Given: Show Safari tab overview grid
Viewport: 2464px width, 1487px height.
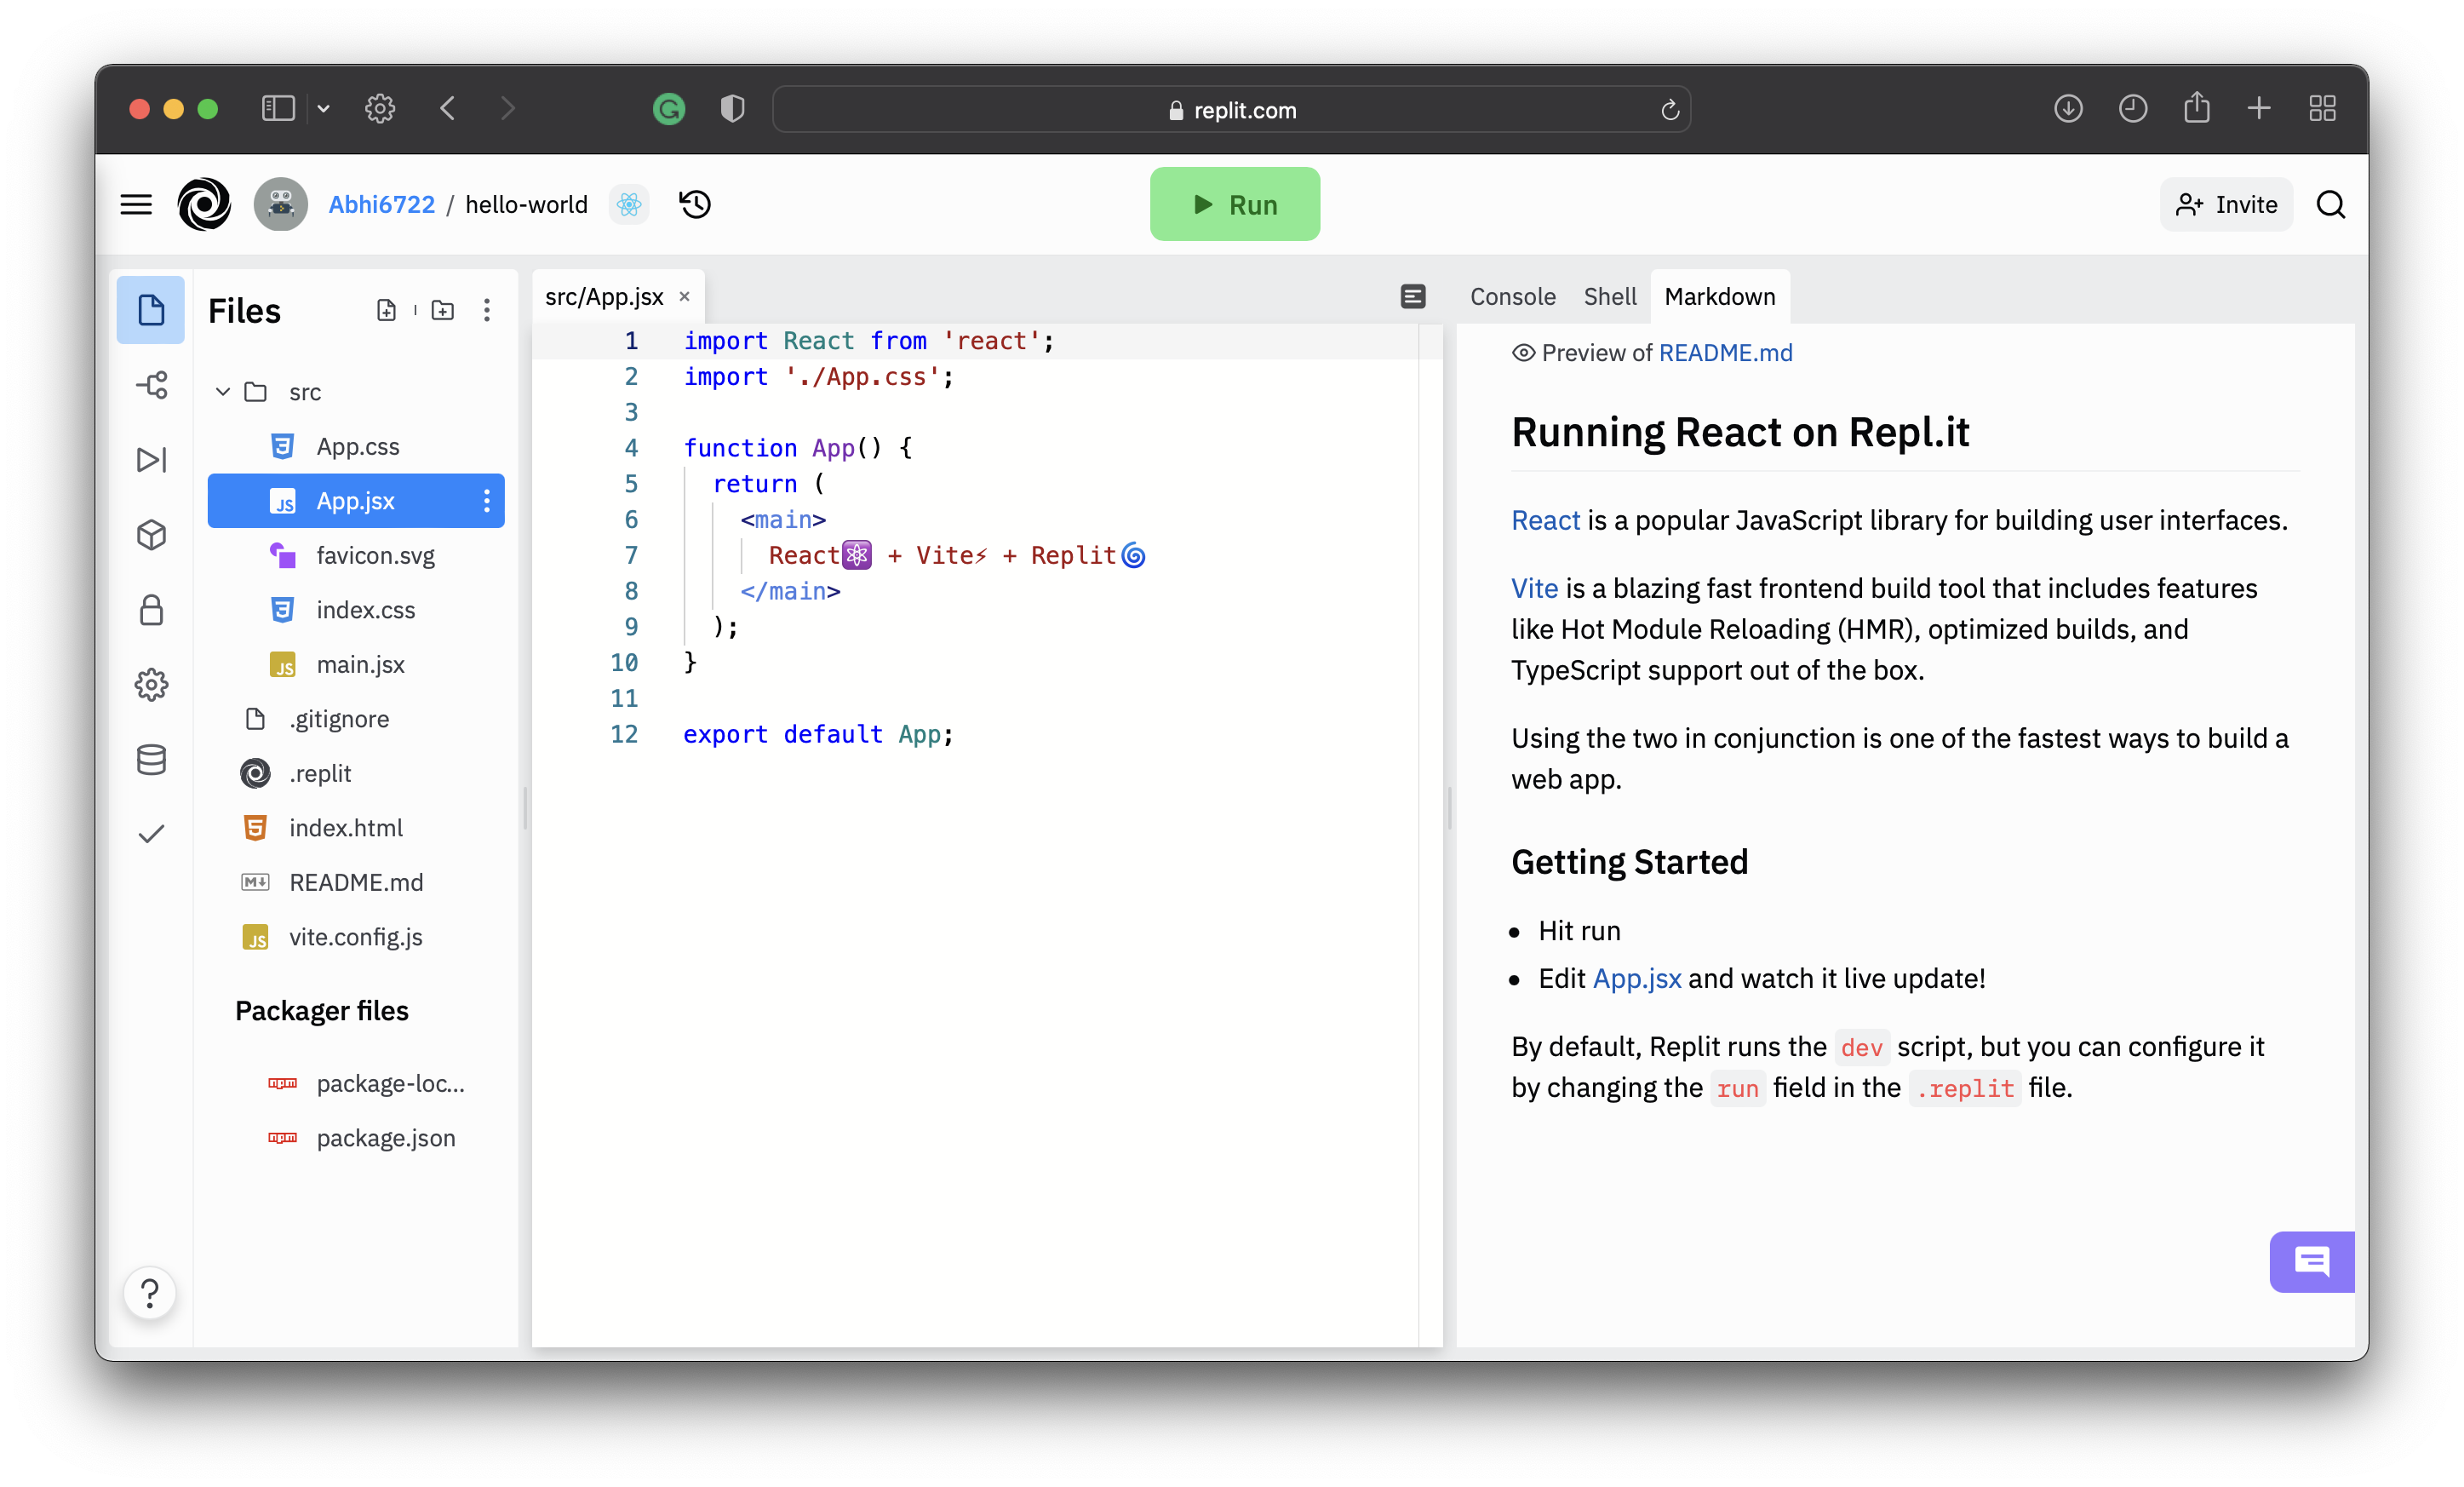Looking at the screenshot, I should coord(2322,108).
